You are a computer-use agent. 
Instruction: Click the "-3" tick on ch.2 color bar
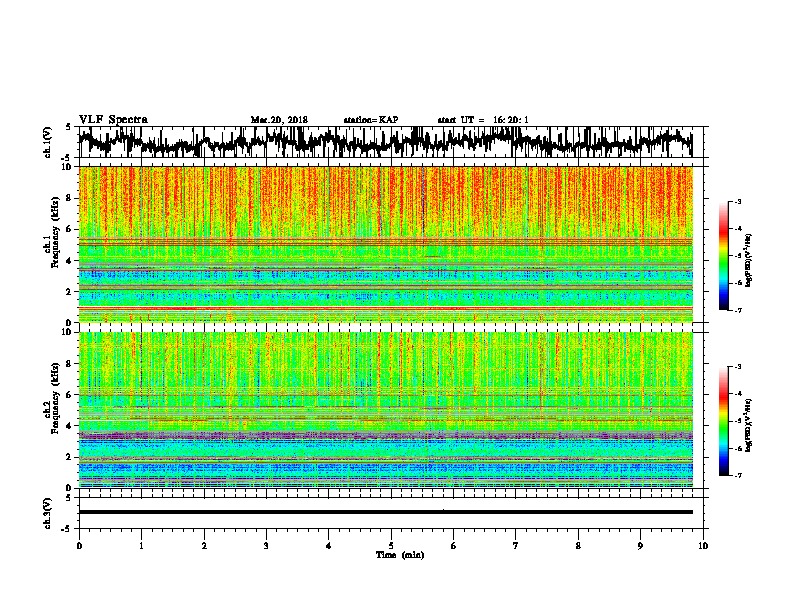[x=738, y=367]
